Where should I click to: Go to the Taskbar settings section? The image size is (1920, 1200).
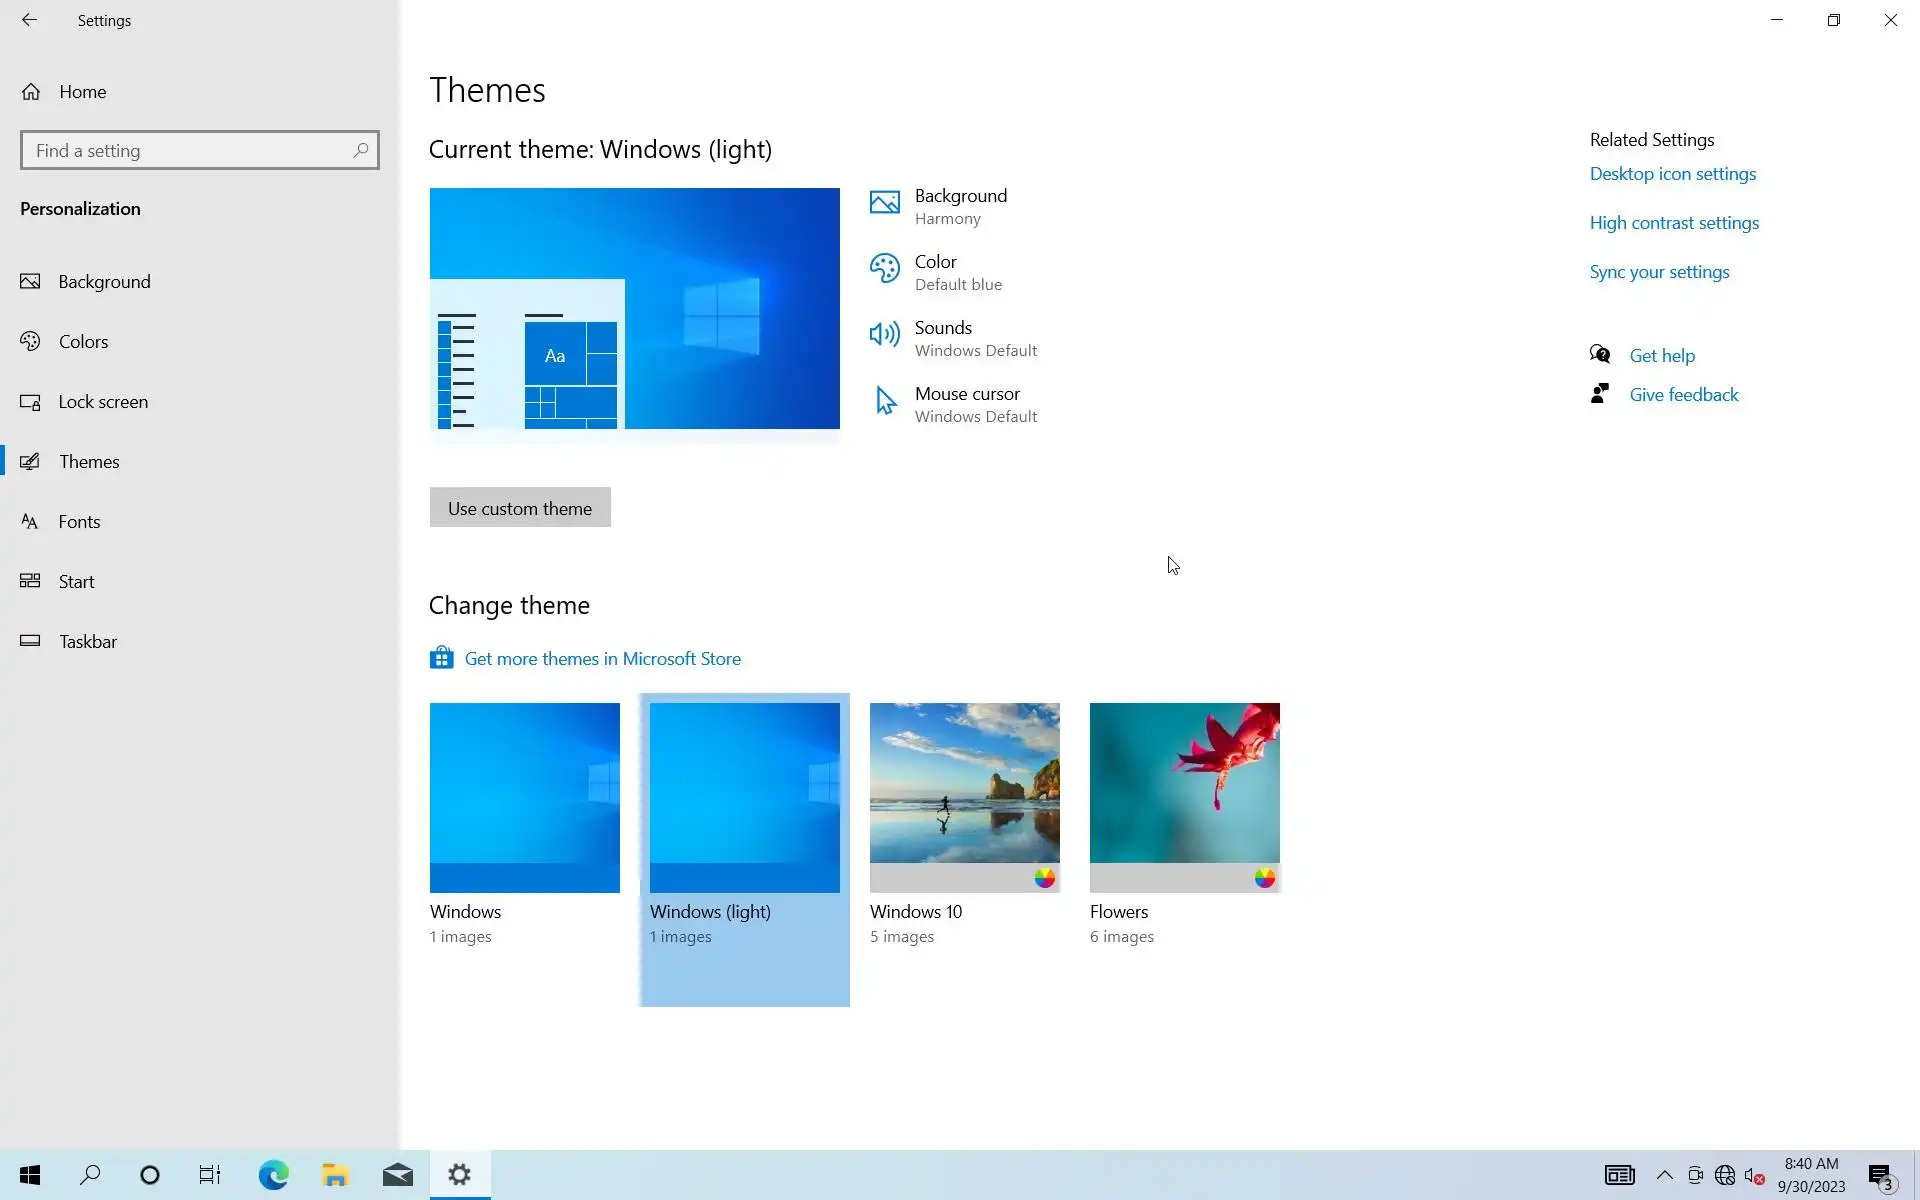(x=87, y=642)
